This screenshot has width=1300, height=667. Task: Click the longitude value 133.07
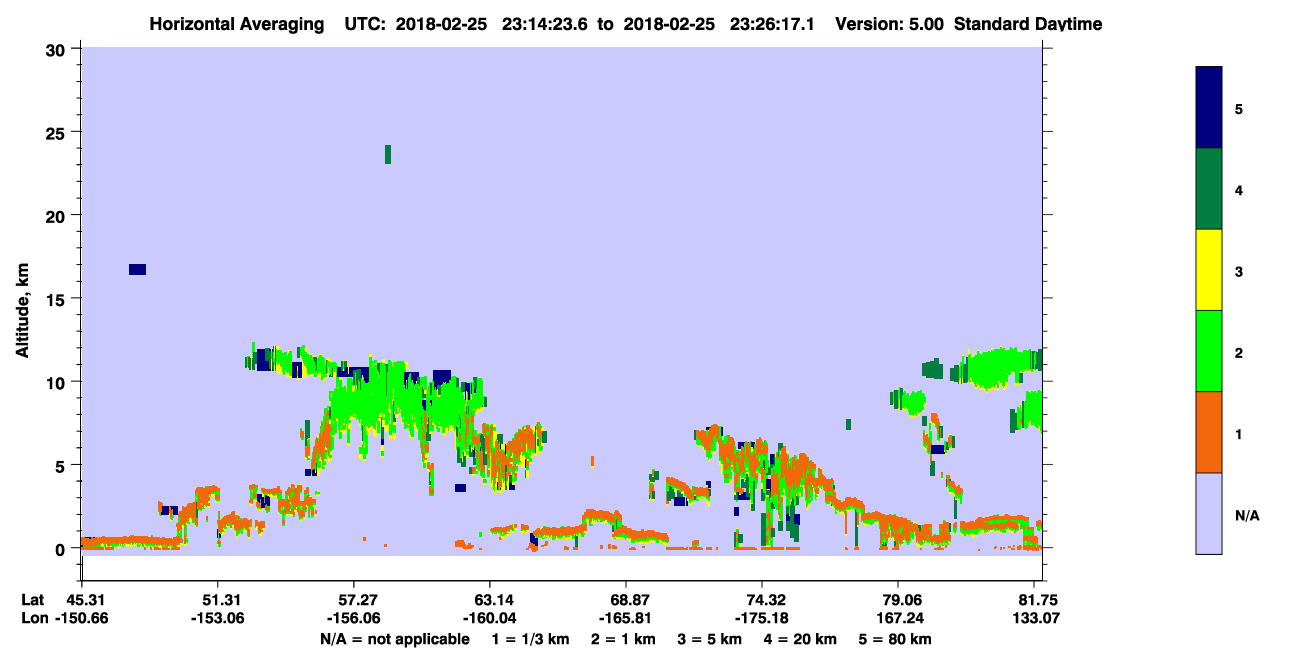point(1037,618)
